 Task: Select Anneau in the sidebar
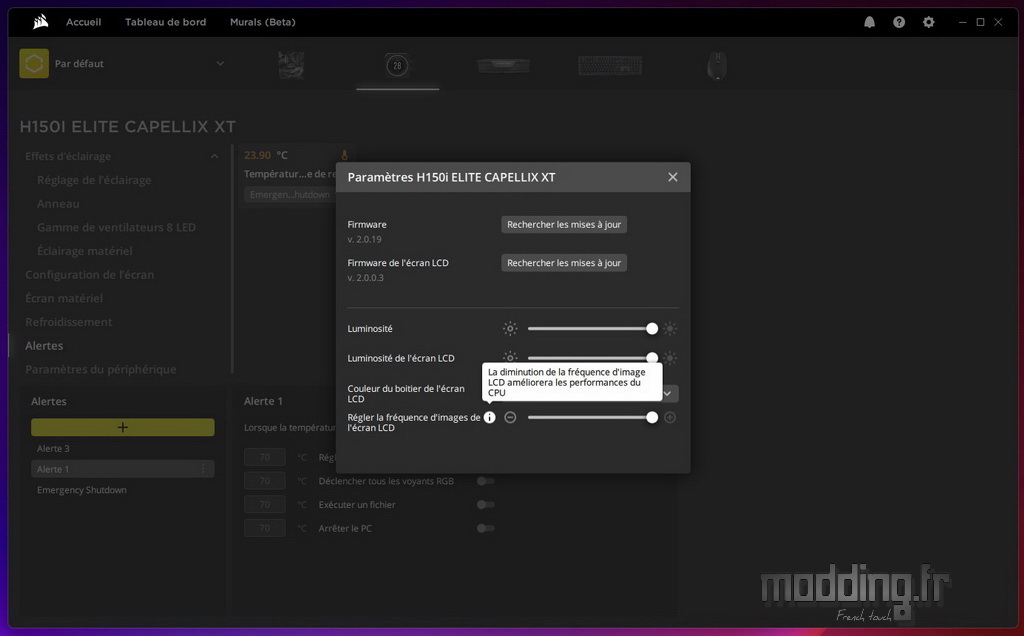coord(58,204)
